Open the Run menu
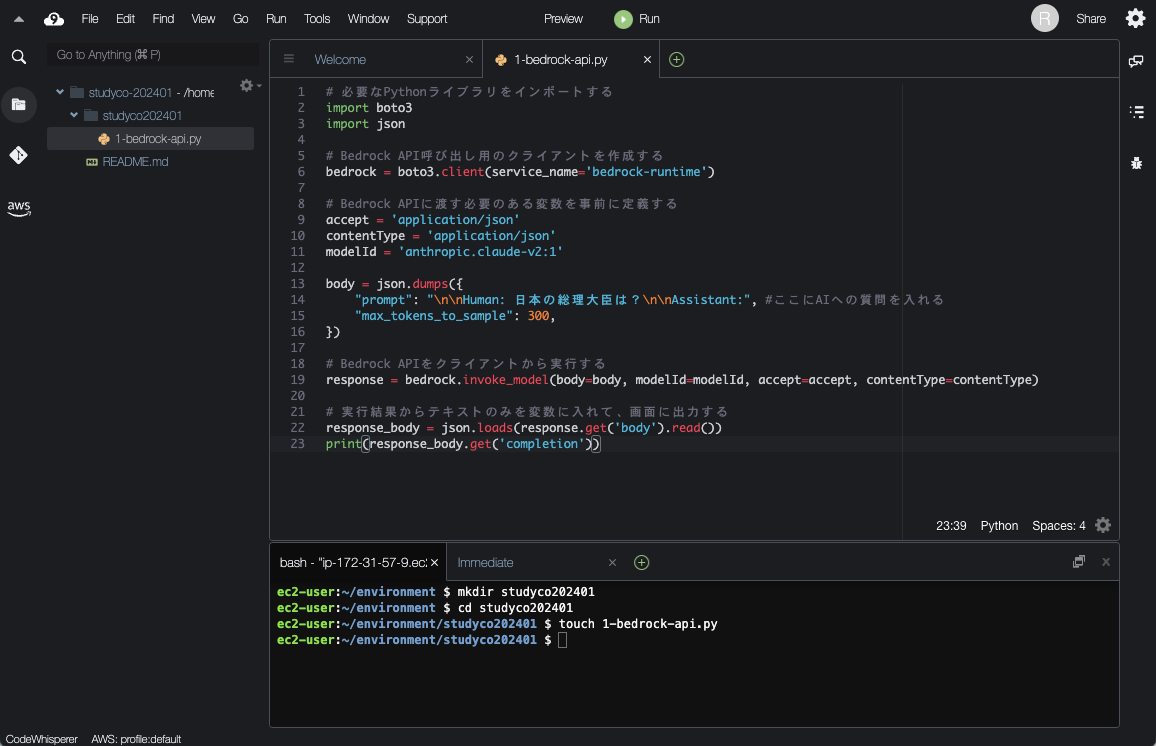1156x746 pixels. pyautogui.click(x=276, y=18)
